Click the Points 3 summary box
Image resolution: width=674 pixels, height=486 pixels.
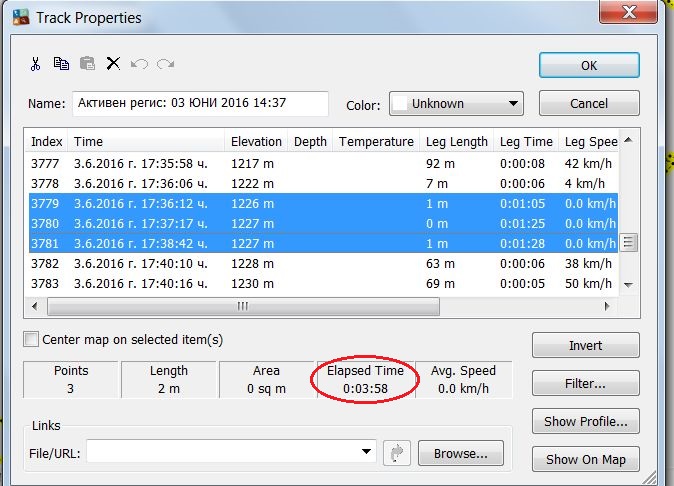coord(70,379)
